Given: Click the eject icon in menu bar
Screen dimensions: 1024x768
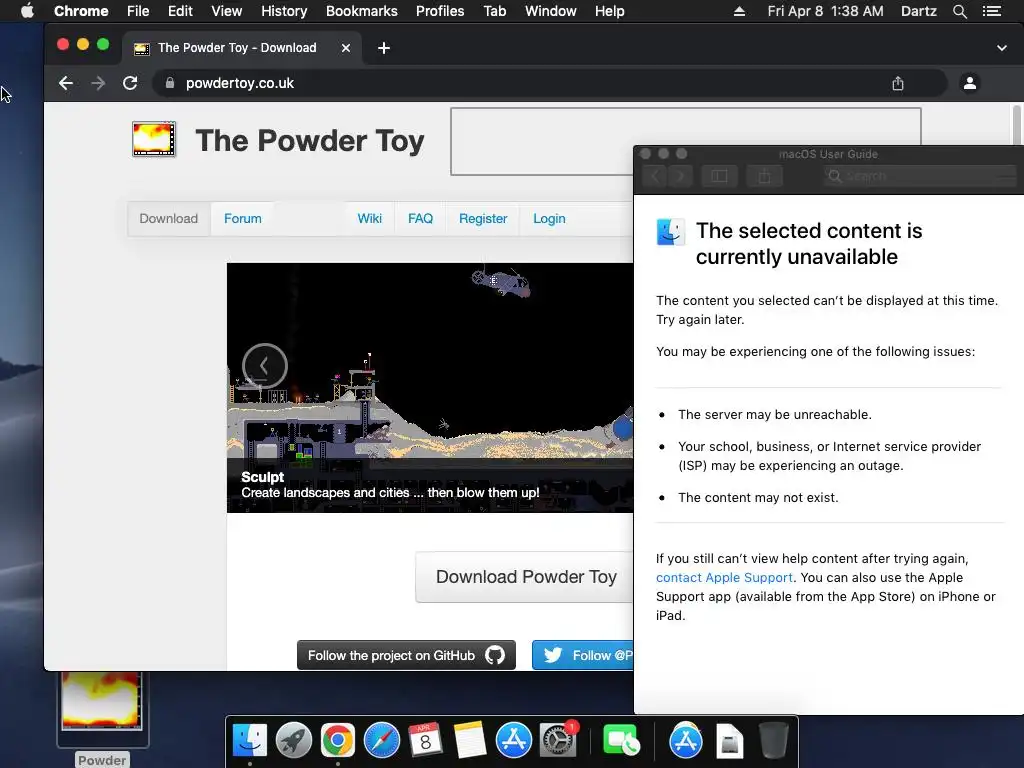Looking at the screenshot, I should pyautogui.click(x=739, y=11).
